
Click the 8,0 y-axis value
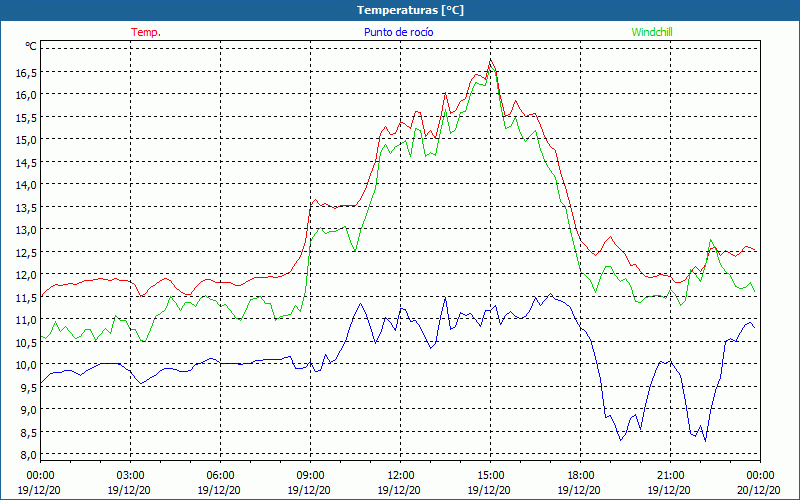[x=28, y=455]
